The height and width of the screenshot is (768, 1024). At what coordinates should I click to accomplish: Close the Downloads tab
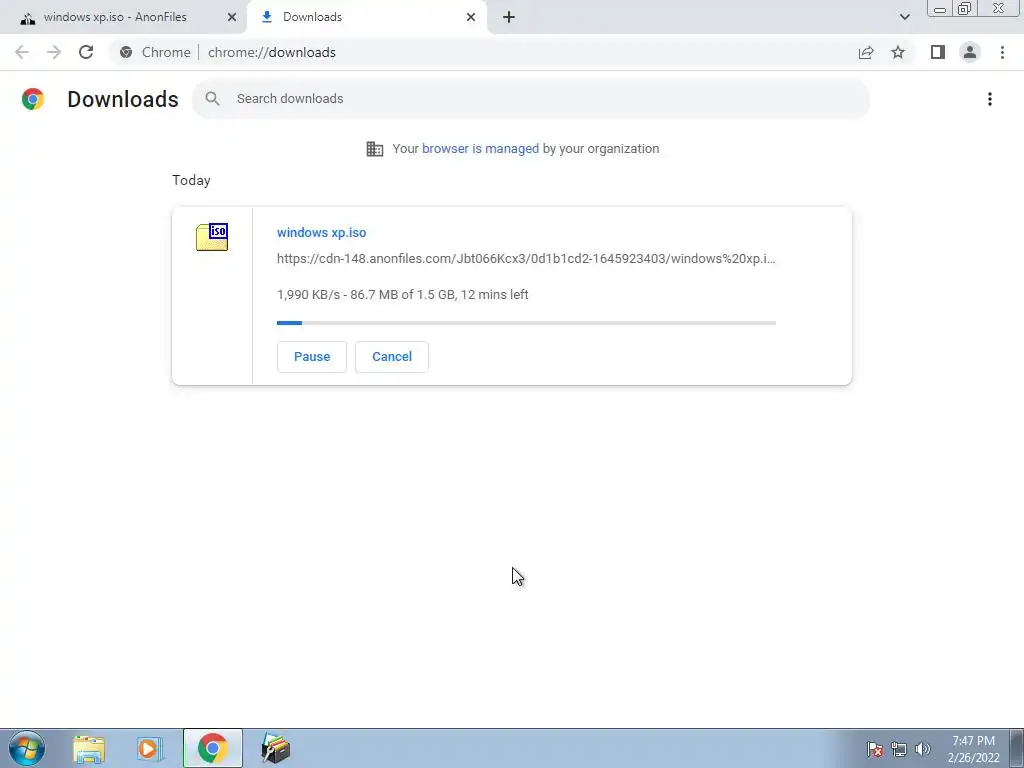[x=471, y=17]
